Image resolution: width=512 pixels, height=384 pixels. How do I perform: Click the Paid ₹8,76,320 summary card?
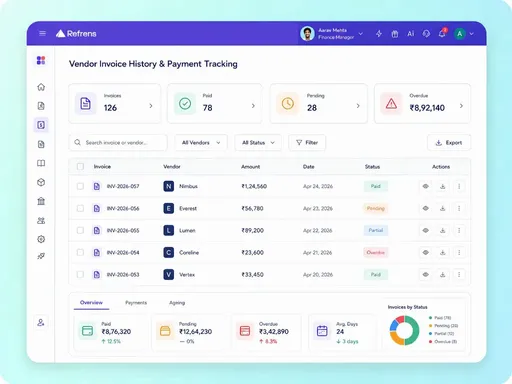pos(111,332)
